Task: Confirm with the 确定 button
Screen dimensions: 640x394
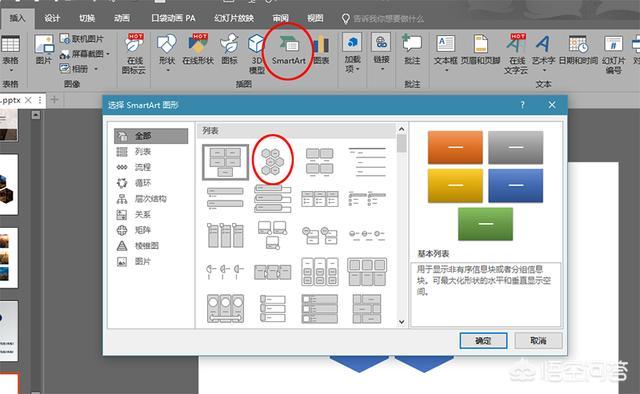Action: (483, 341)
